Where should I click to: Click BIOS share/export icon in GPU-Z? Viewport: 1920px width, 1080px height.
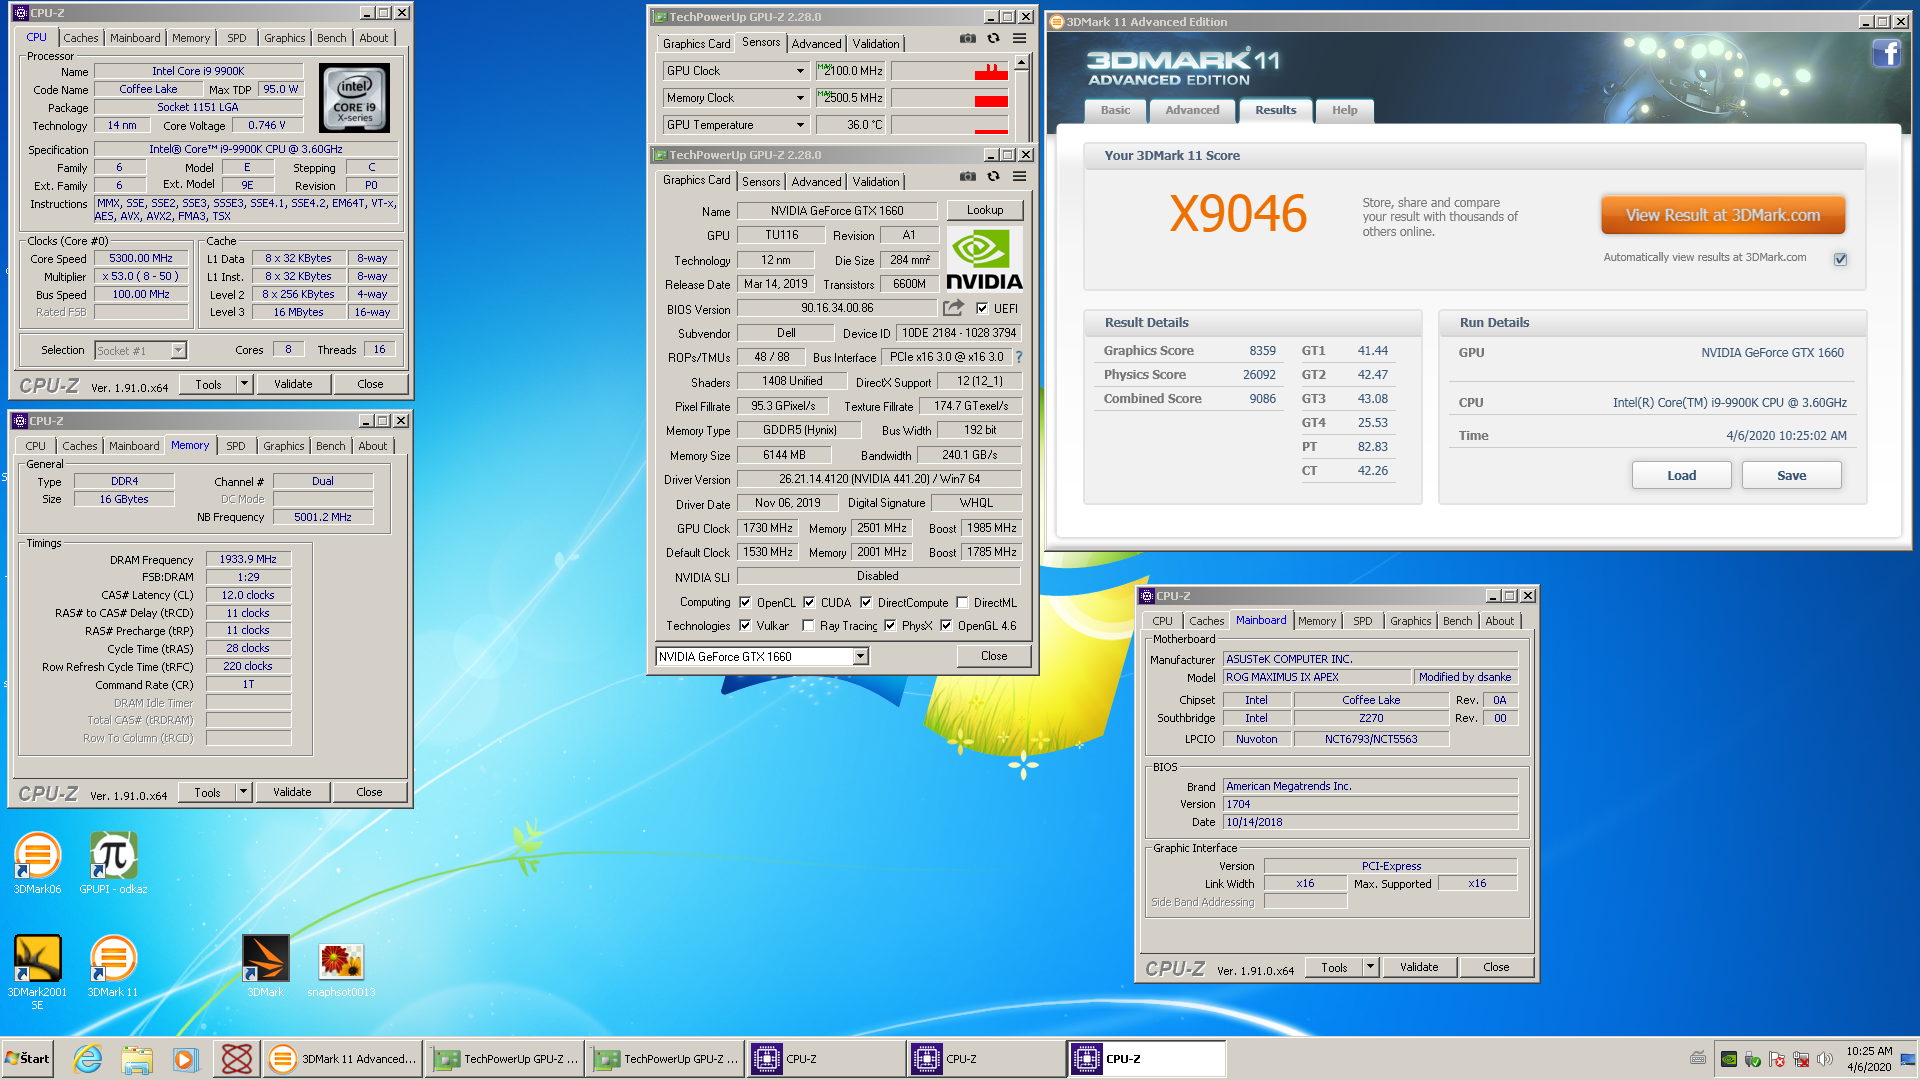pos(953,308)
